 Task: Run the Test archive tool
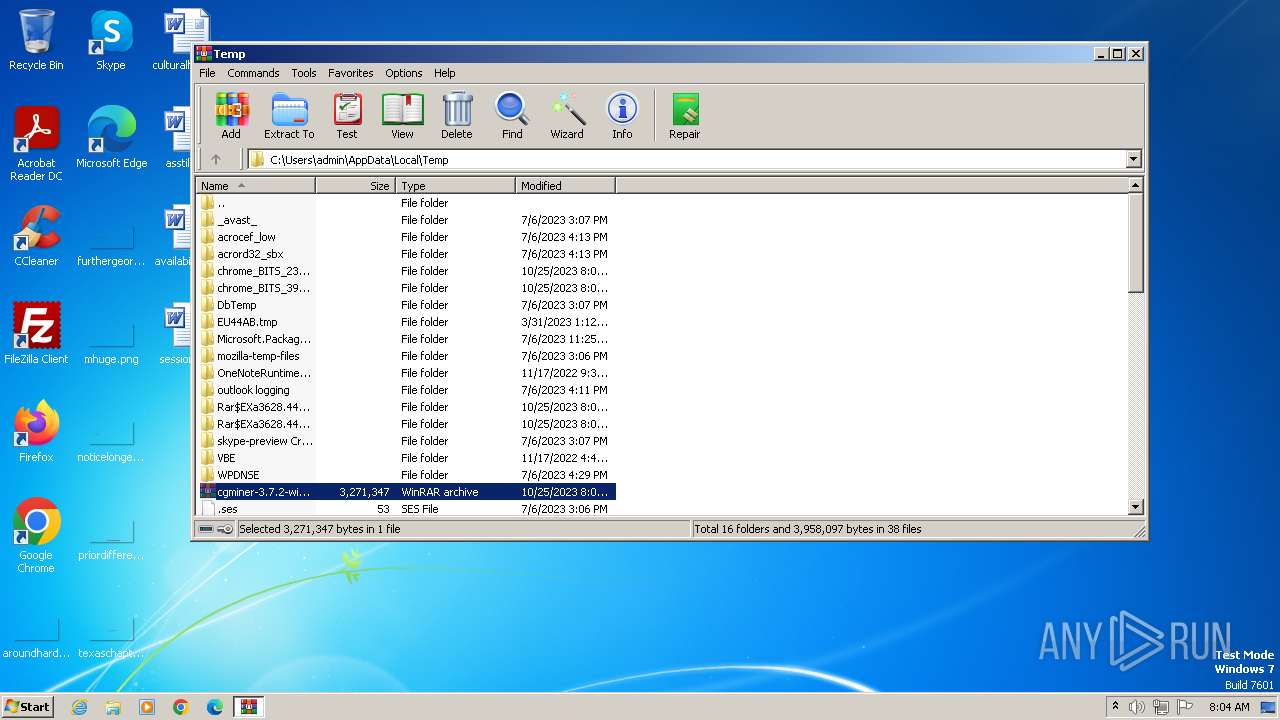click(347, 116)
